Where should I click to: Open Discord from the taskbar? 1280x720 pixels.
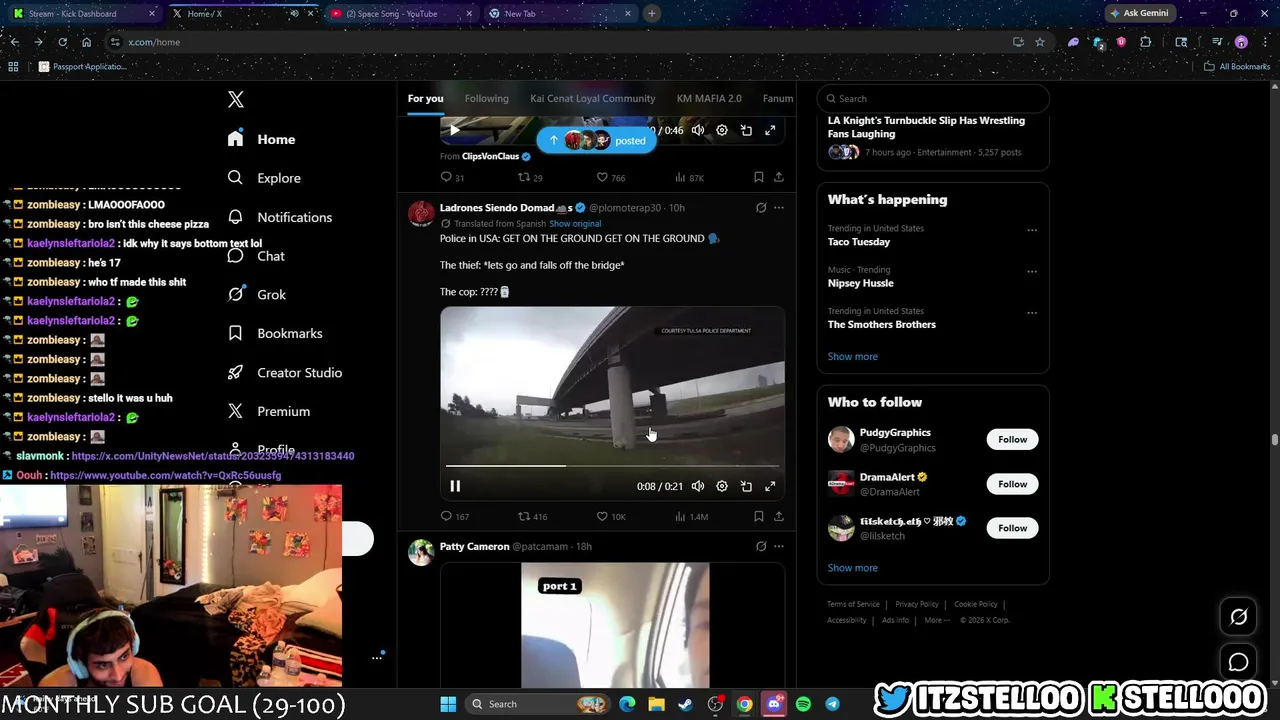pyautogui.click(x=774, y=704)
